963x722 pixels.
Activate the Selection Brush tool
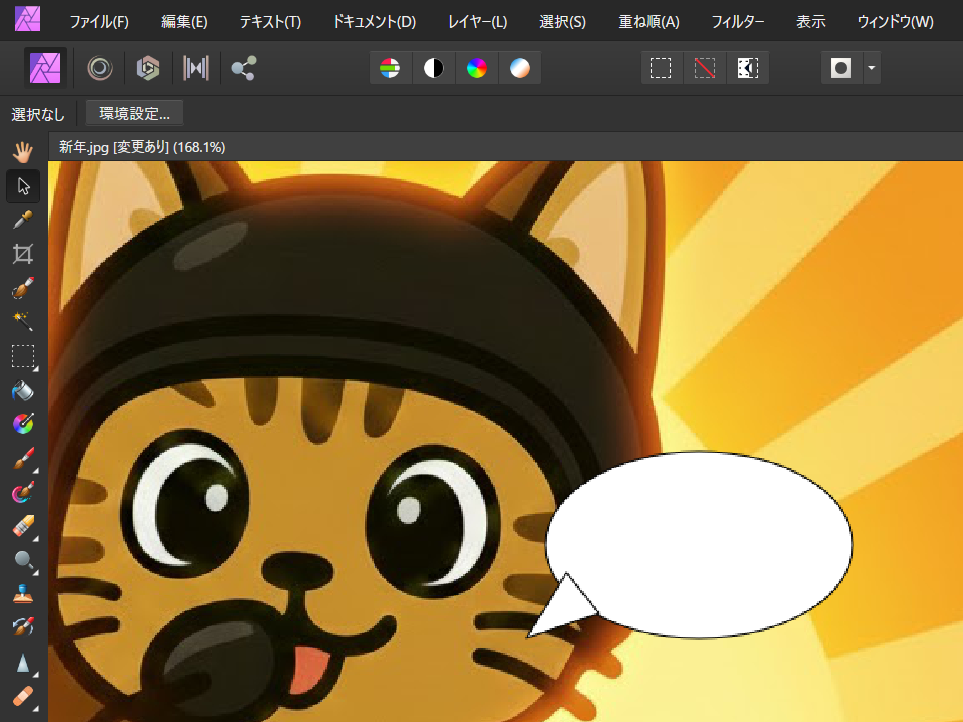(x=23, y=288)
